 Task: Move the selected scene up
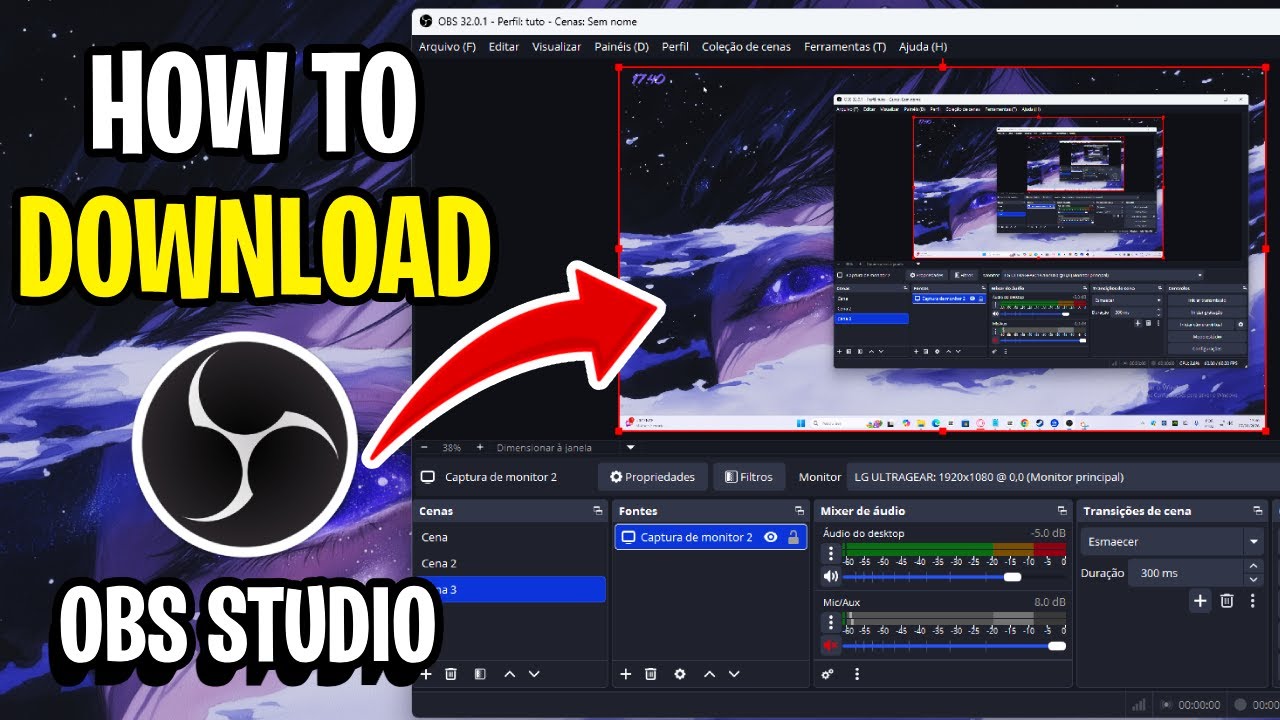tap(510, 674)
